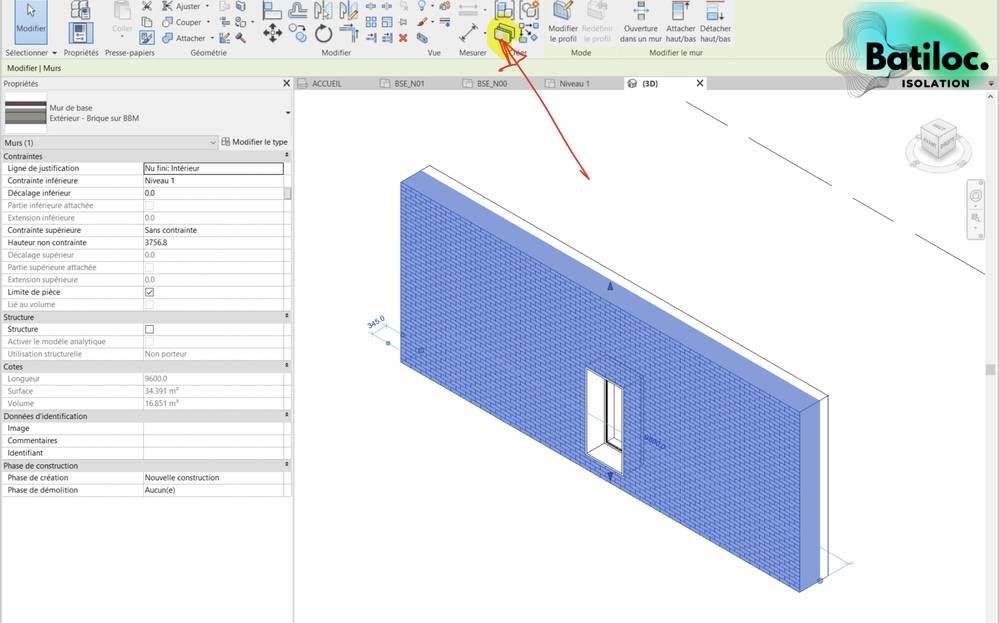
Task: Collapse the Contraintes section
Action: [x=287, y=156]
